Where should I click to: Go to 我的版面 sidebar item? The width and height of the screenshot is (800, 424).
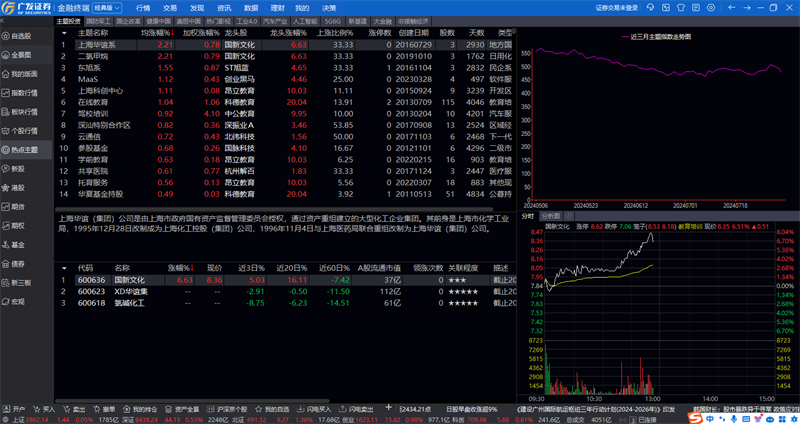tap(24, 74)
